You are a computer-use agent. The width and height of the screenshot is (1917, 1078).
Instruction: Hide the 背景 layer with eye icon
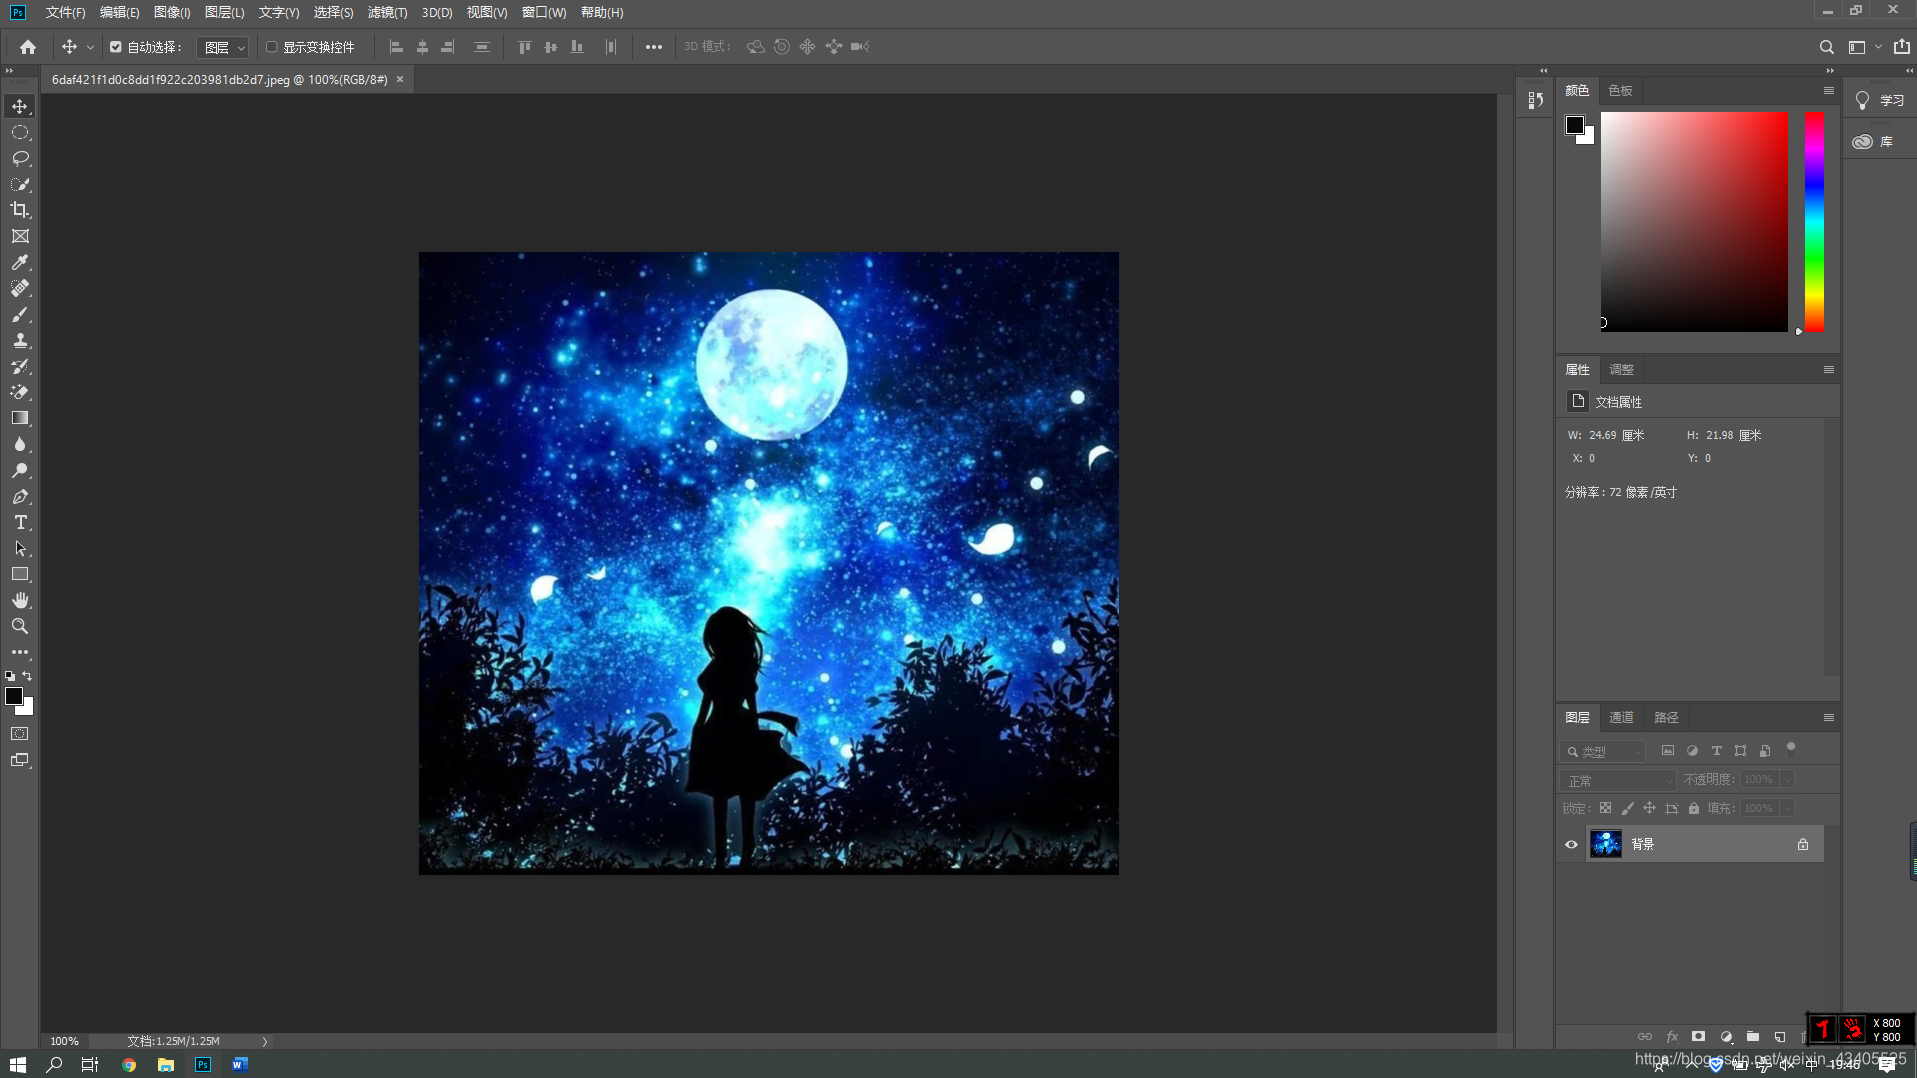[1571, 845]
